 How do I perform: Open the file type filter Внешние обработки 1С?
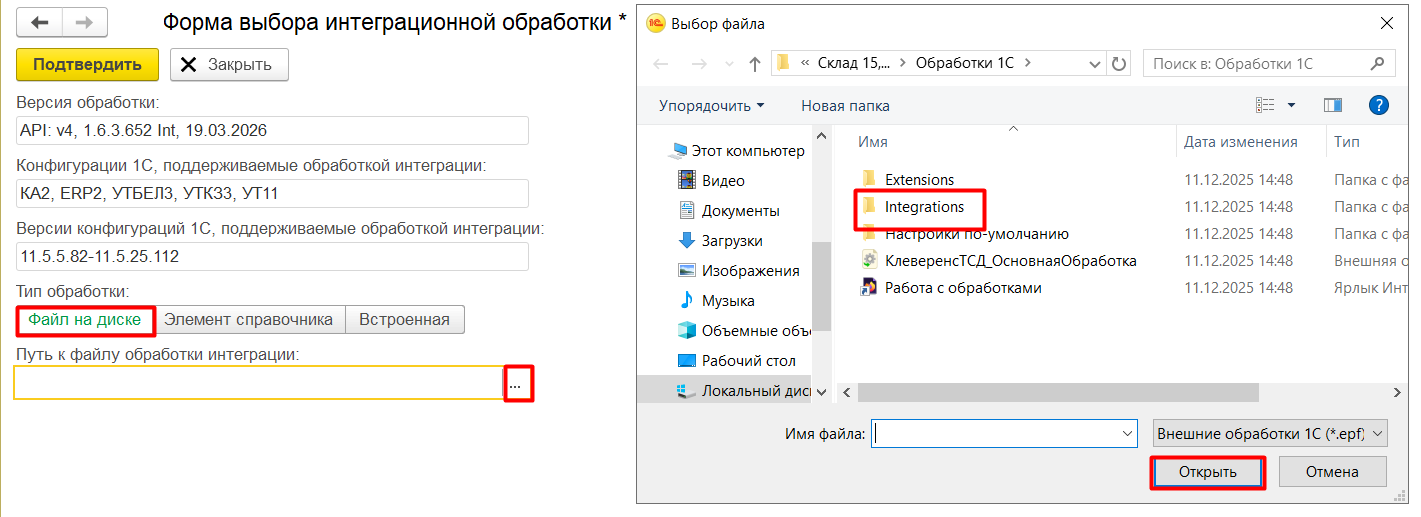pyautogui.click(x=1270, y=434)
